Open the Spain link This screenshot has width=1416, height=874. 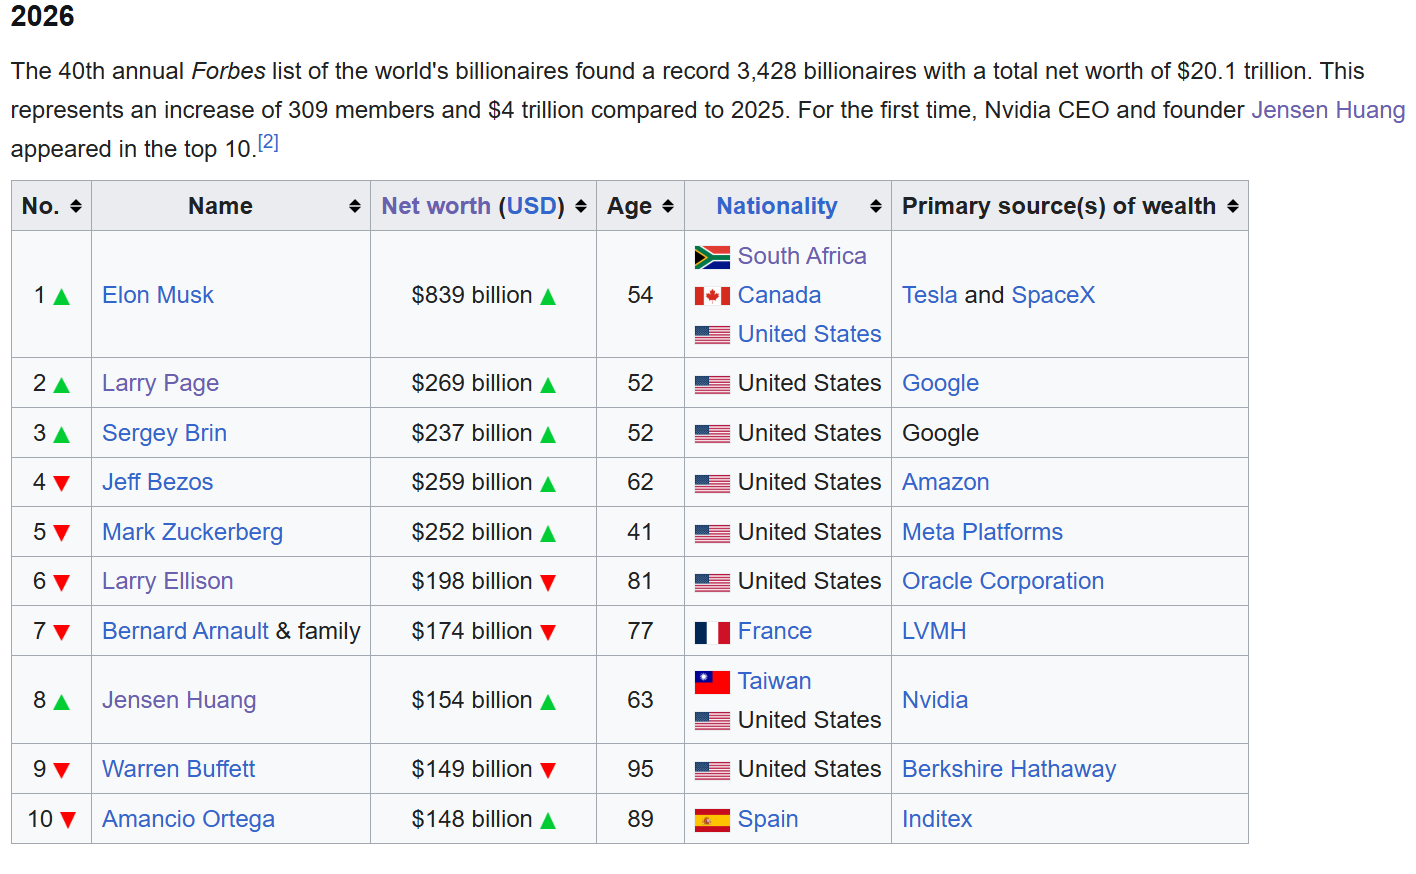tap(767, 819)
